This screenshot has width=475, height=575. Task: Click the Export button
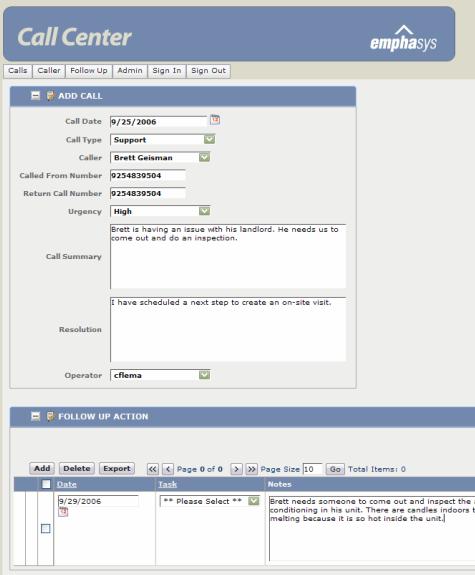click(x=117, y=469)
